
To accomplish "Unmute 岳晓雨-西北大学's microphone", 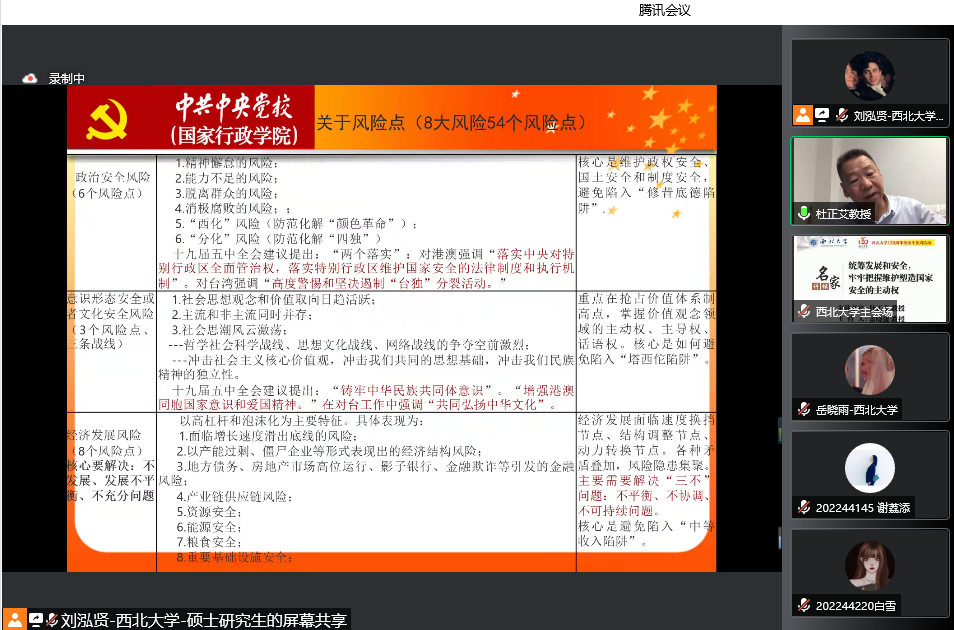I will click(803, 408).
